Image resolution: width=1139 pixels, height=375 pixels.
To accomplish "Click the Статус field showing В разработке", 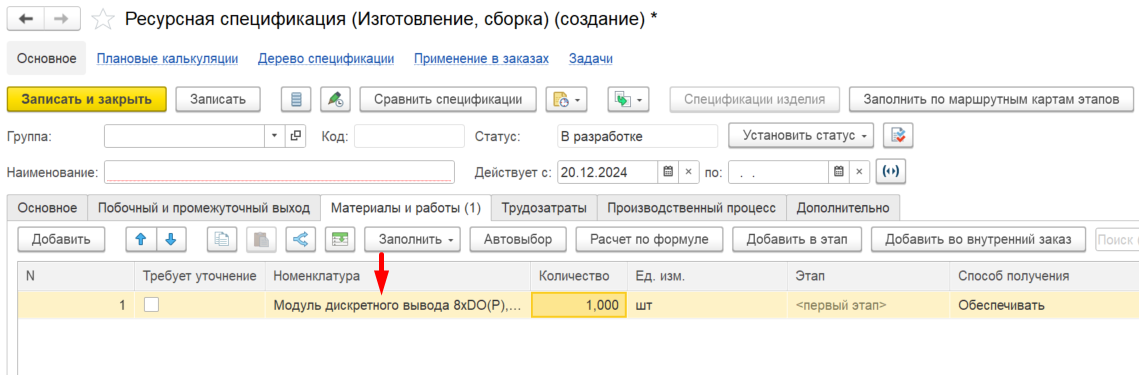I will click(638, 136).
